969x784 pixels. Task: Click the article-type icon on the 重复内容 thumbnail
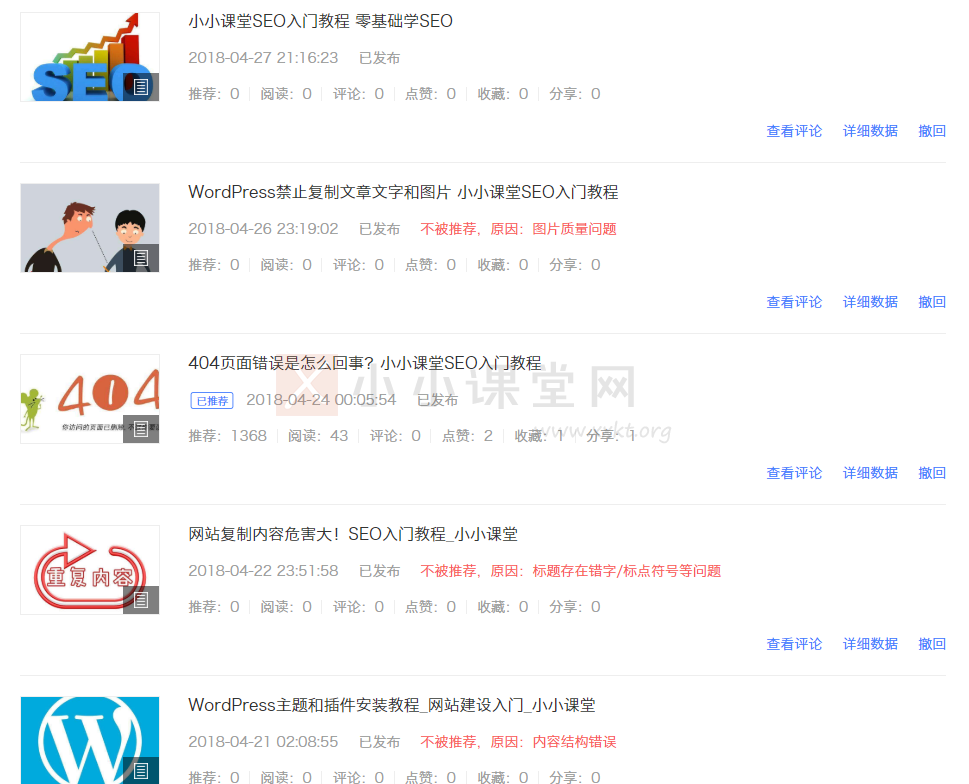point(141,600)
